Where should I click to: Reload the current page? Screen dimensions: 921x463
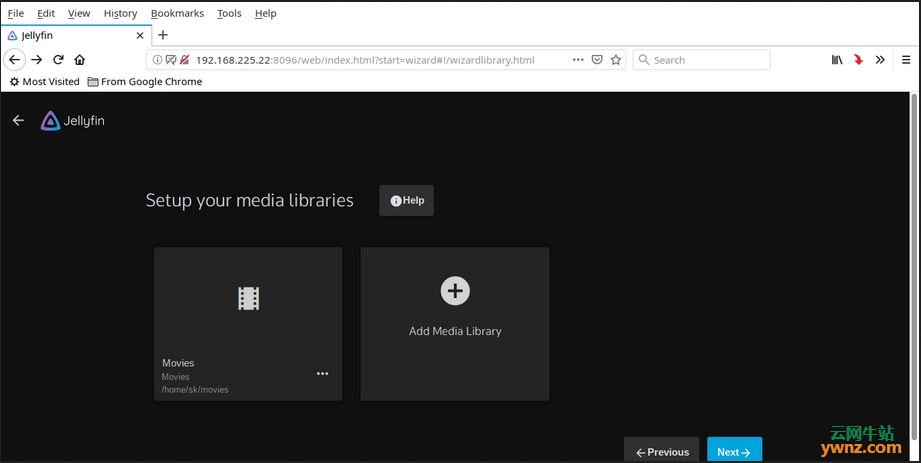click(x=58, y=59)
